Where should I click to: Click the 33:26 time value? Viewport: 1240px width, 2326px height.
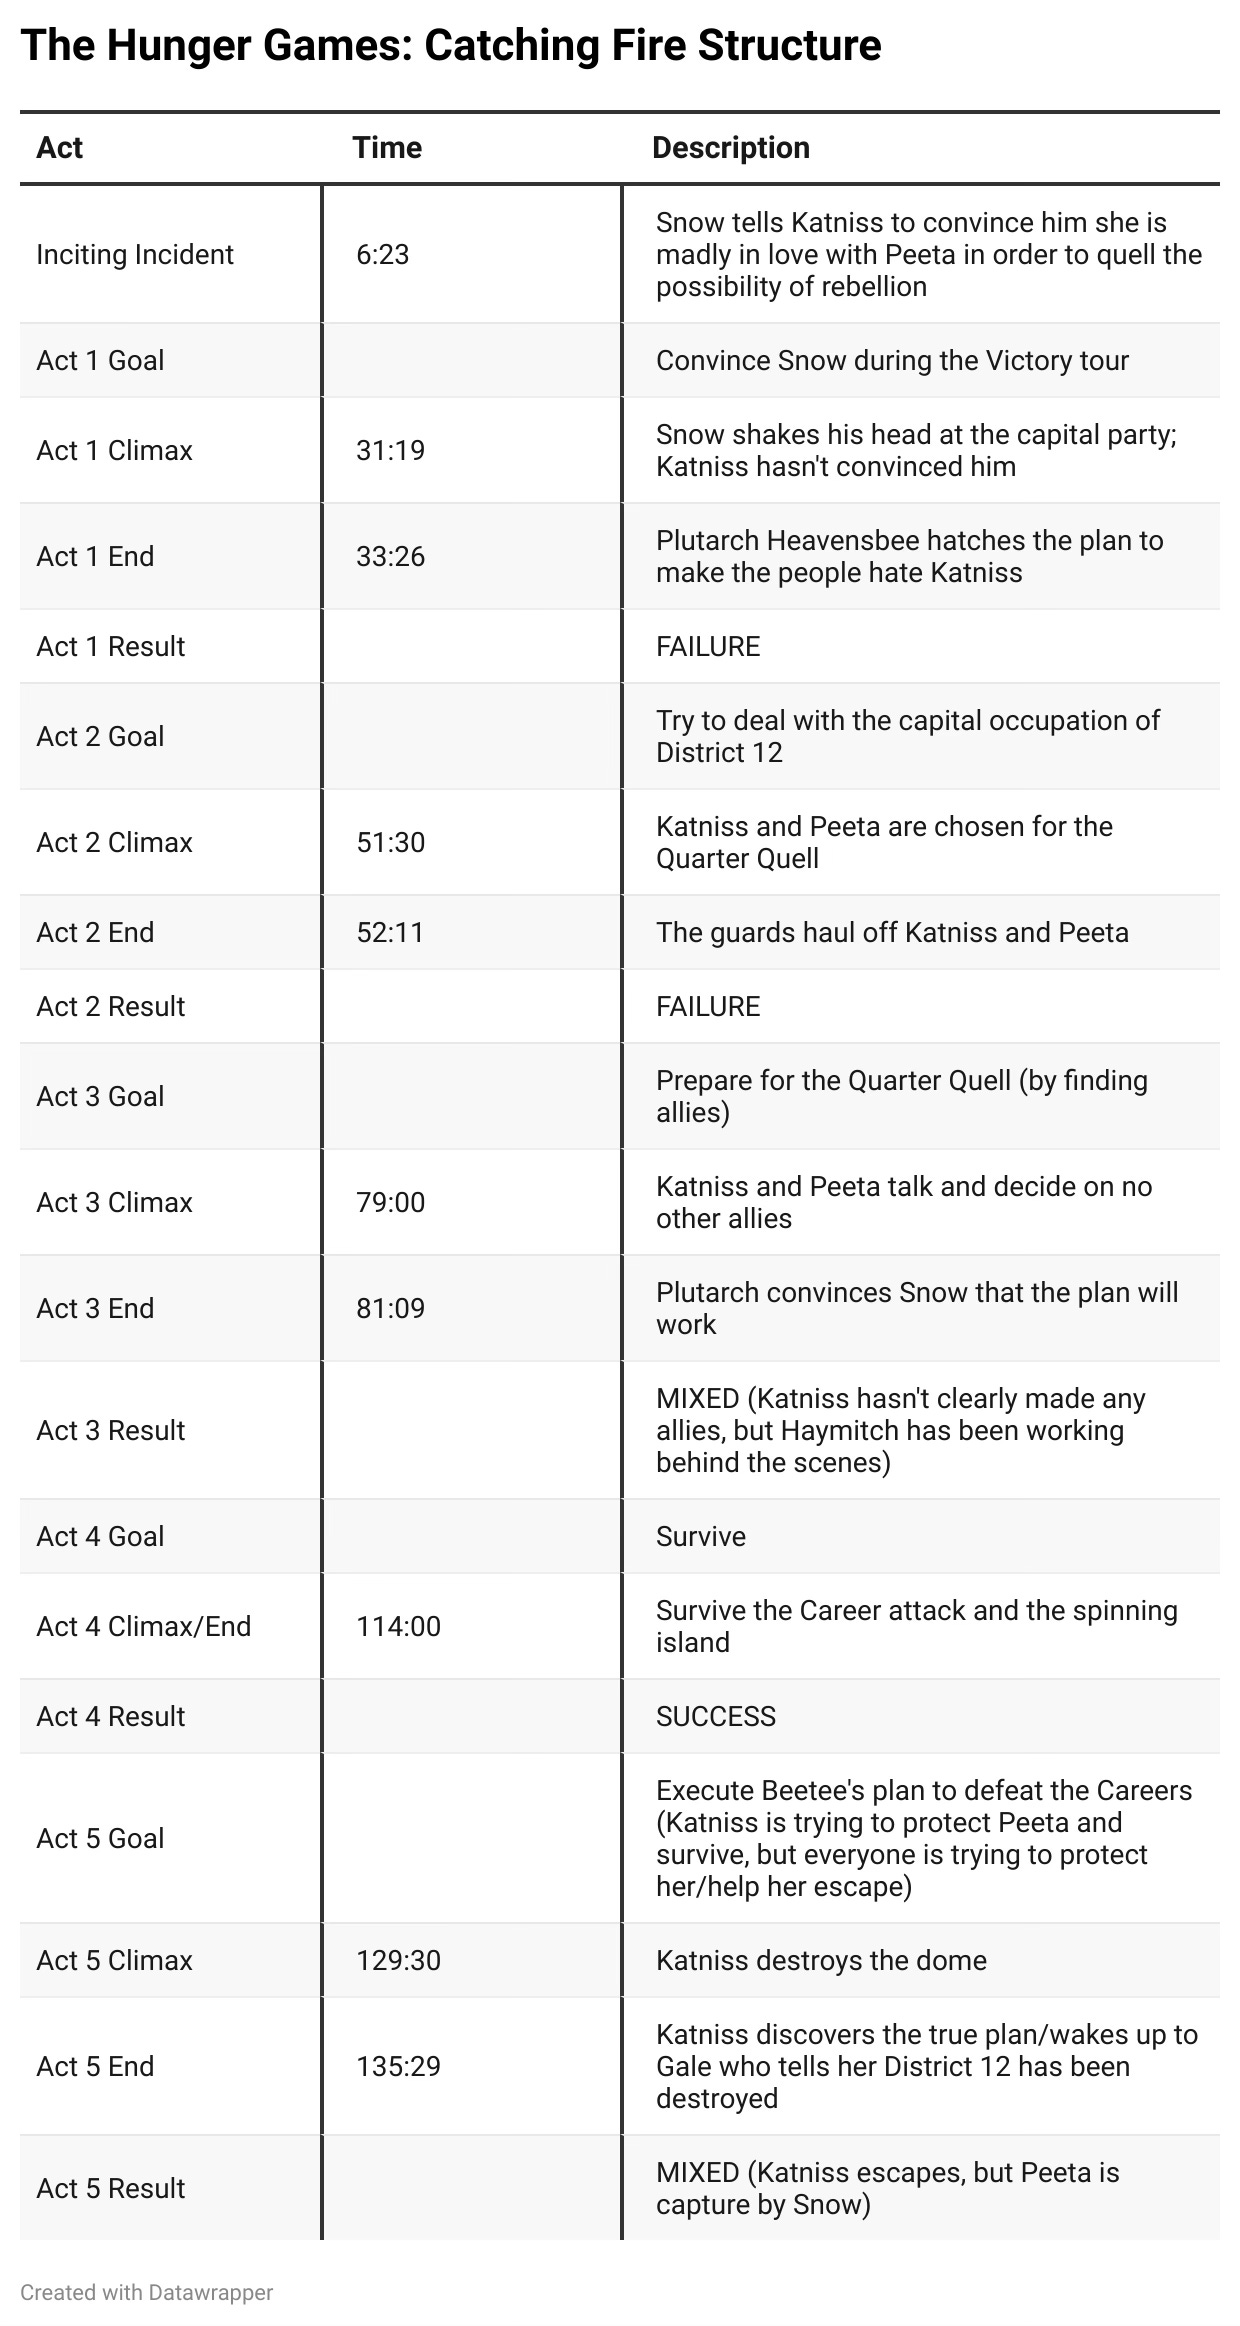pyautogui.click(x=390, y=557)
